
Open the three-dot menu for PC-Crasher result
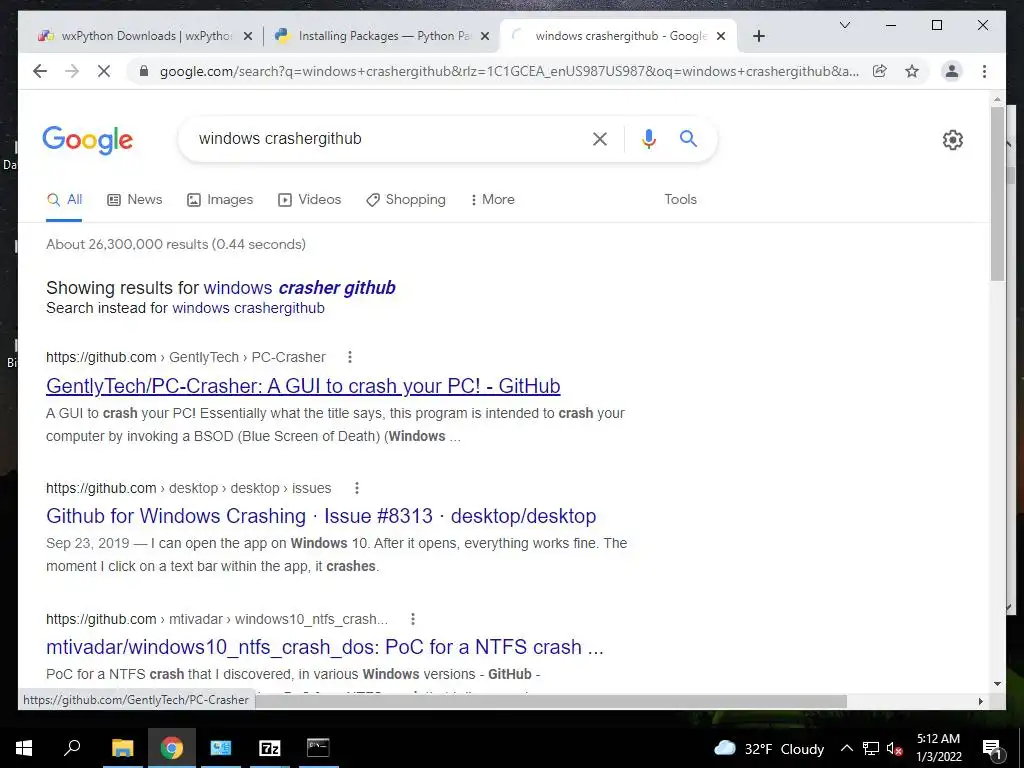click(350, 357)
